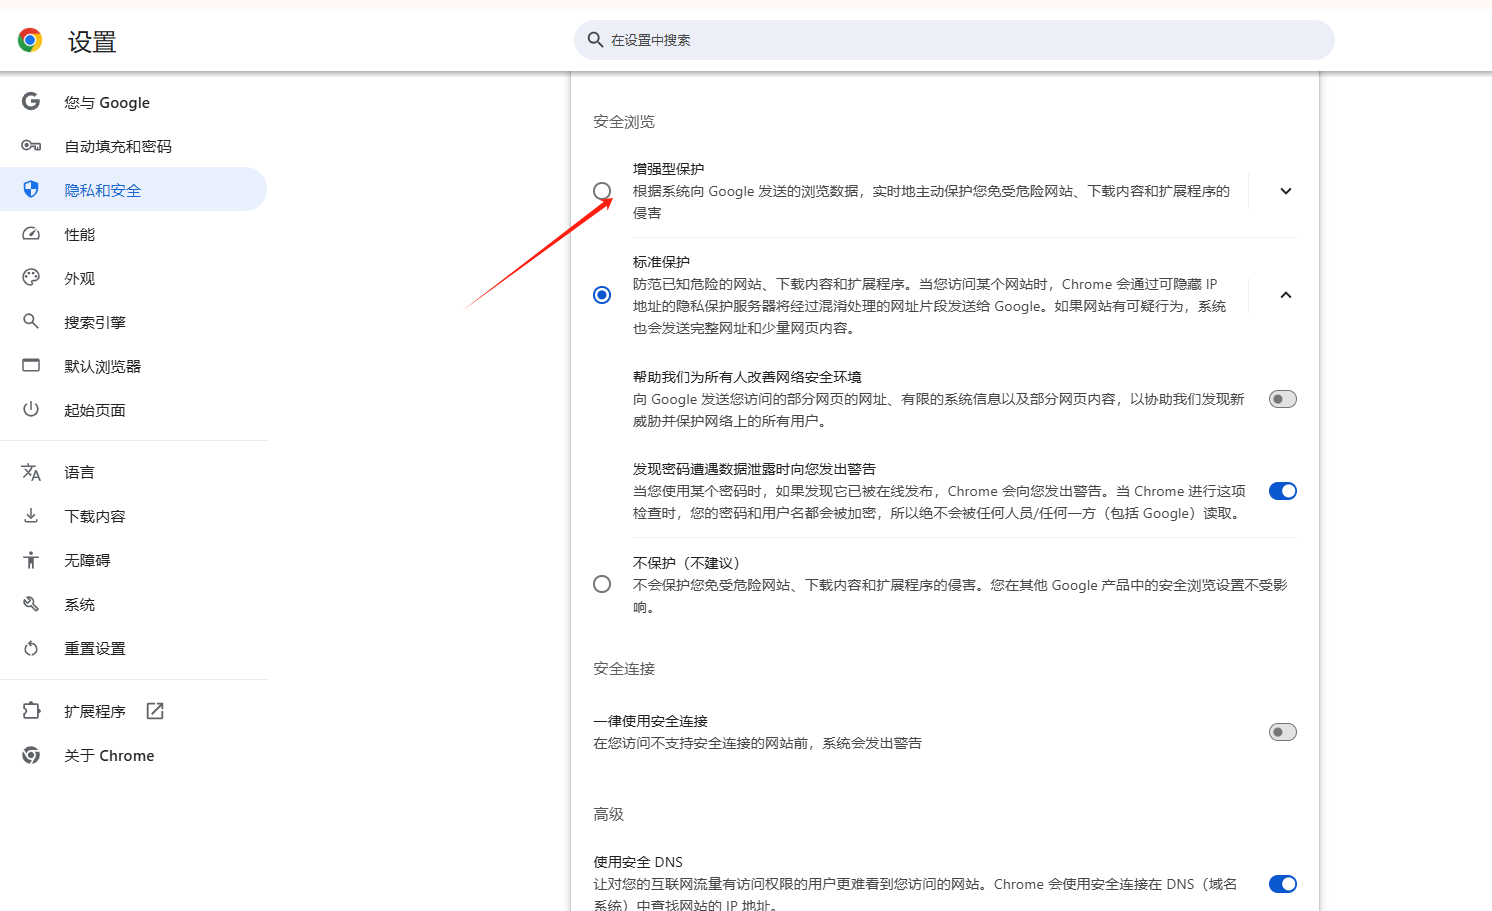Image resolution: width=1492 pixels, height=911 pixels.
Task: Click the browser window icon beside 默认浏览器
Action: coord(31,366)
